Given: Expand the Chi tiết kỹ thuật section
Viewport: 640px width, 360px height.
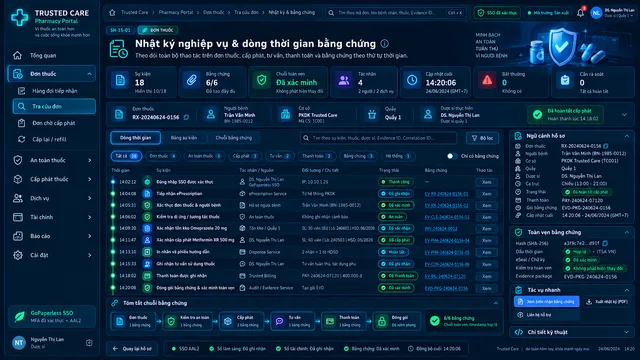Looking at the screenshot, I should coord(627,332).
